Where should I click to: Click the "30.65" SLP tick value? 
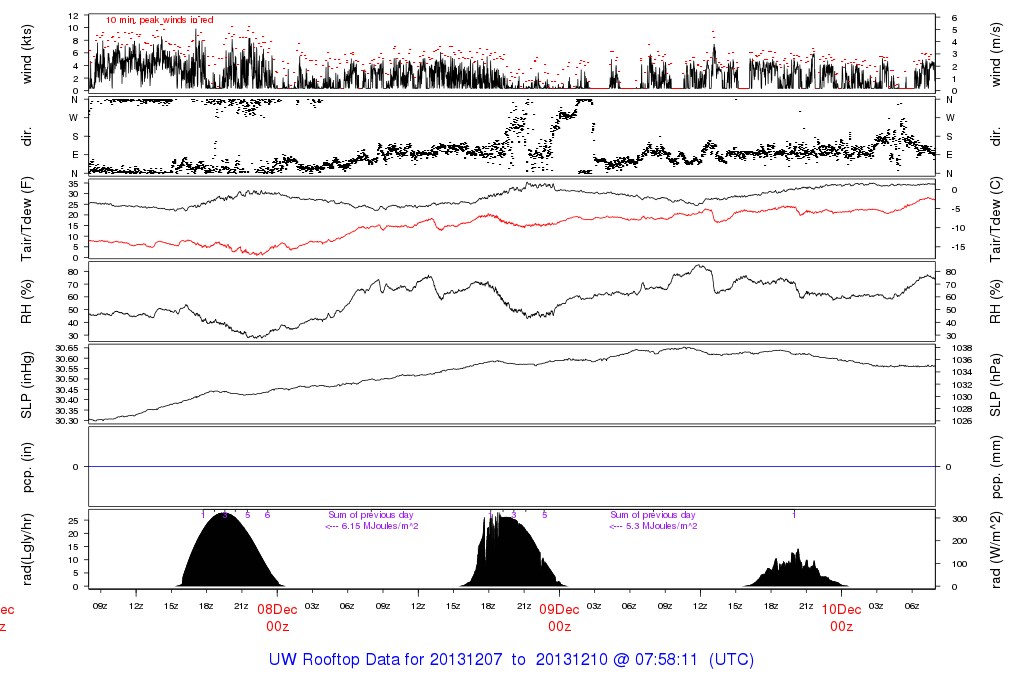(67, 348)
